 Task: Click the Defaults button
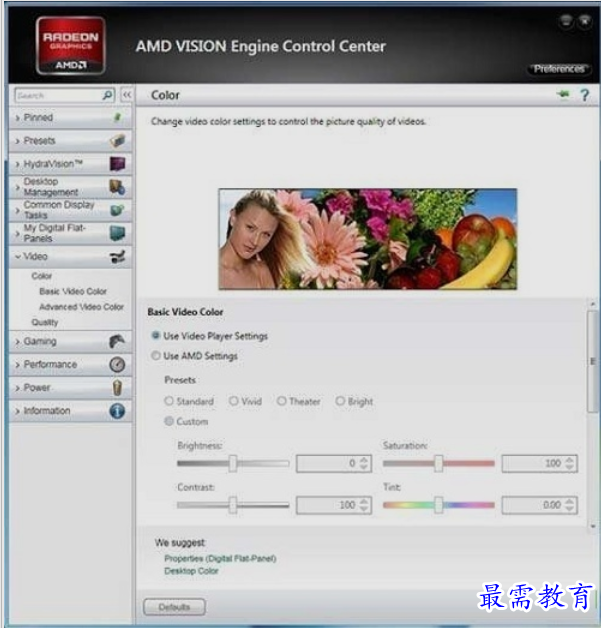point(174,607)
